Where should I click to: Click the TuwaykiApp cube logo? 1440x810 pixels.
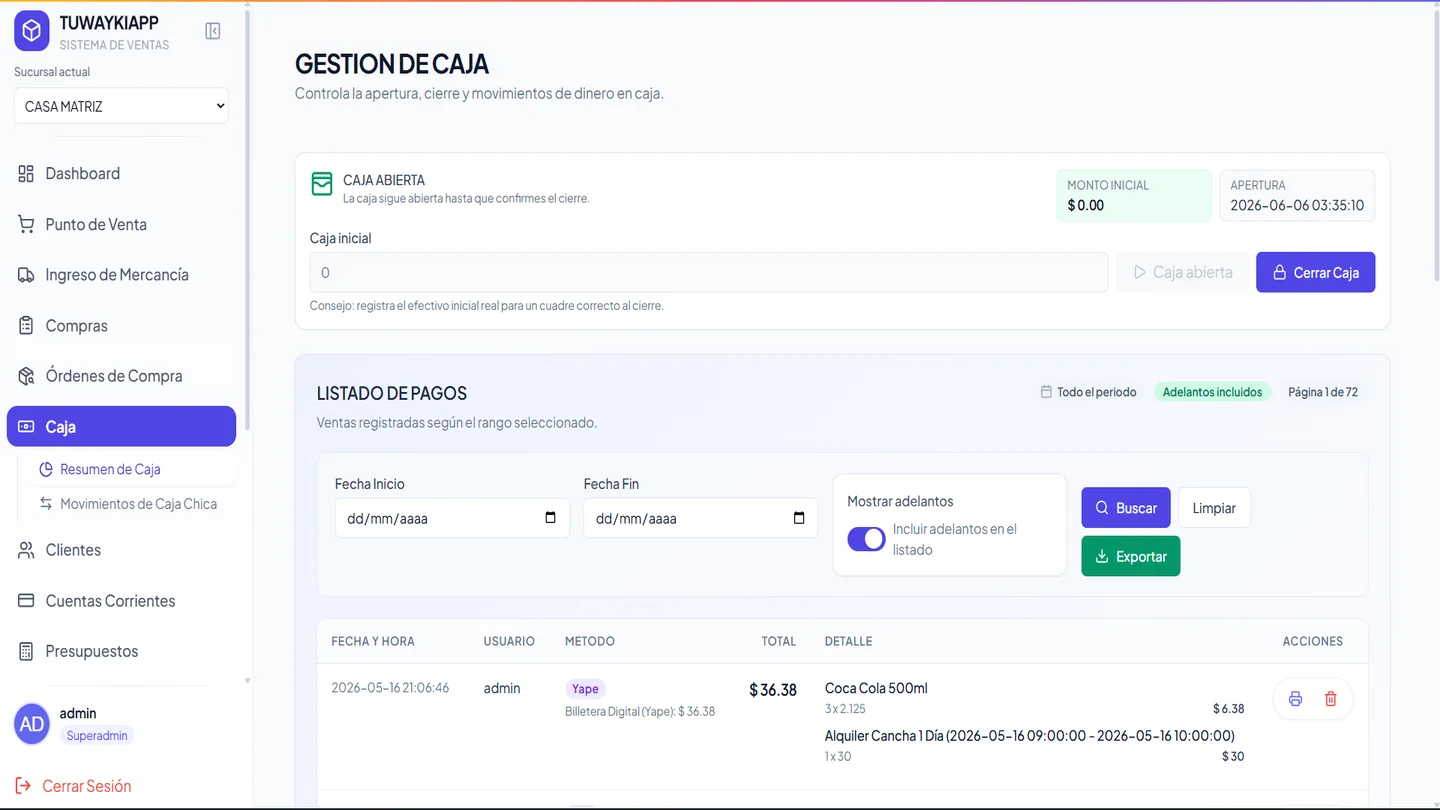pos(32,32)
